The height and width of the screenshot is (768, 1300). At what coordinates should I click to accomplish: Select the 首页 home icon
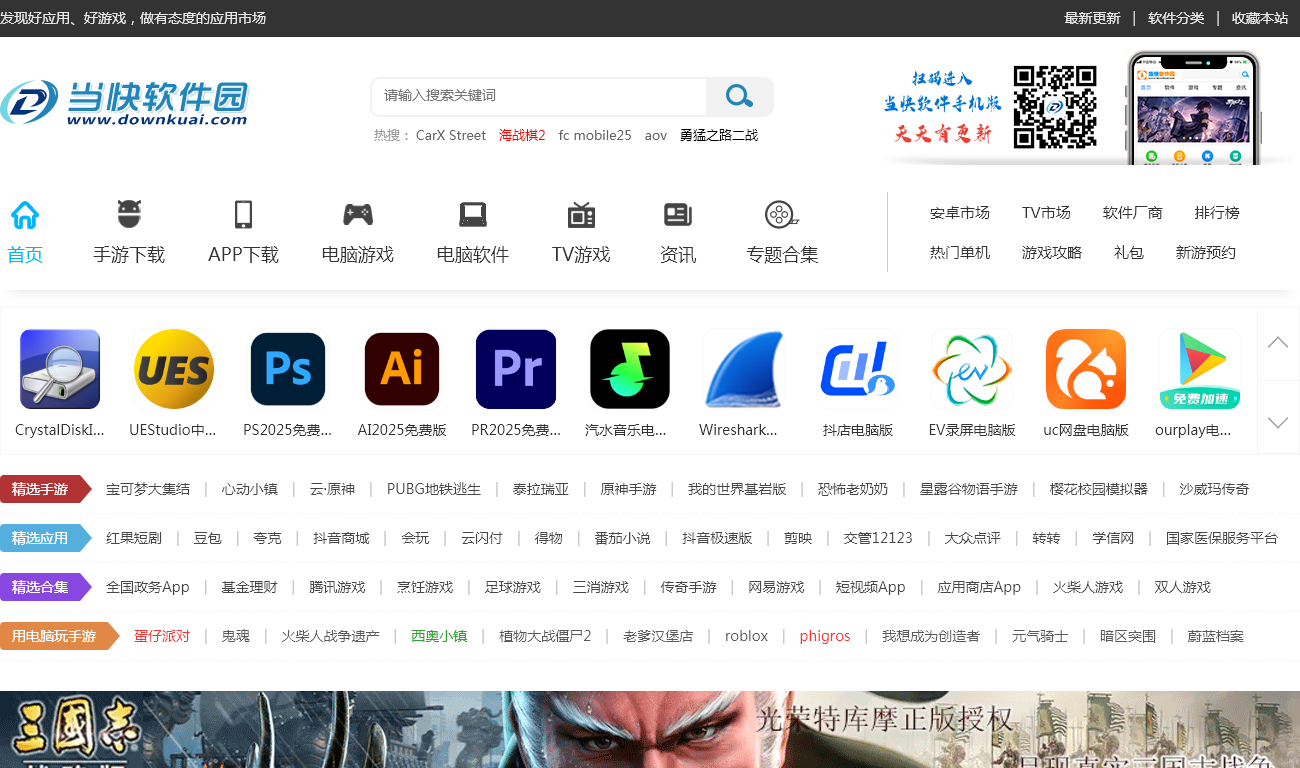24,214
